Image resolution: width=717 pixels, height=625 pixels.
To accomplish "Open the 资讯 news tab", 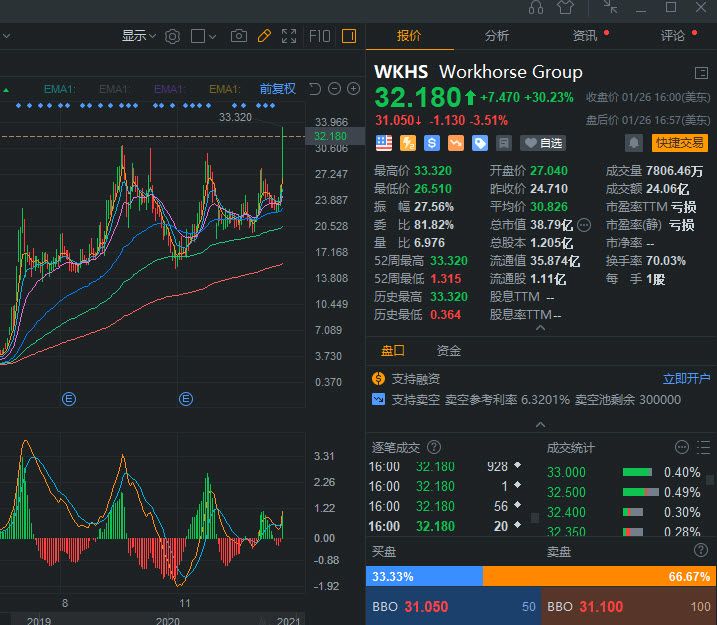I will tap(585, 35).
